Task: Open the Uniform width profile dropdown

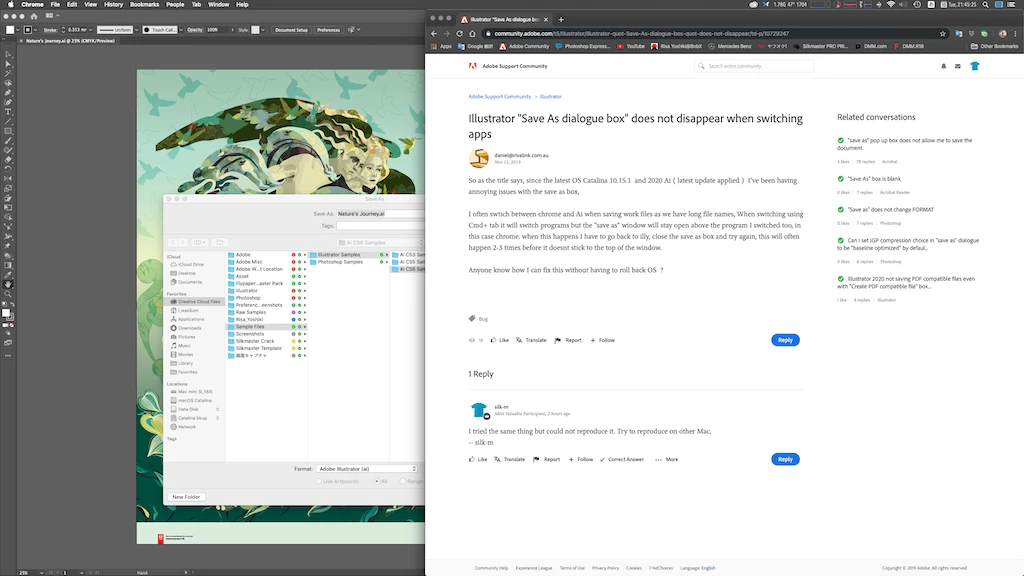Action: click(136, 29)
